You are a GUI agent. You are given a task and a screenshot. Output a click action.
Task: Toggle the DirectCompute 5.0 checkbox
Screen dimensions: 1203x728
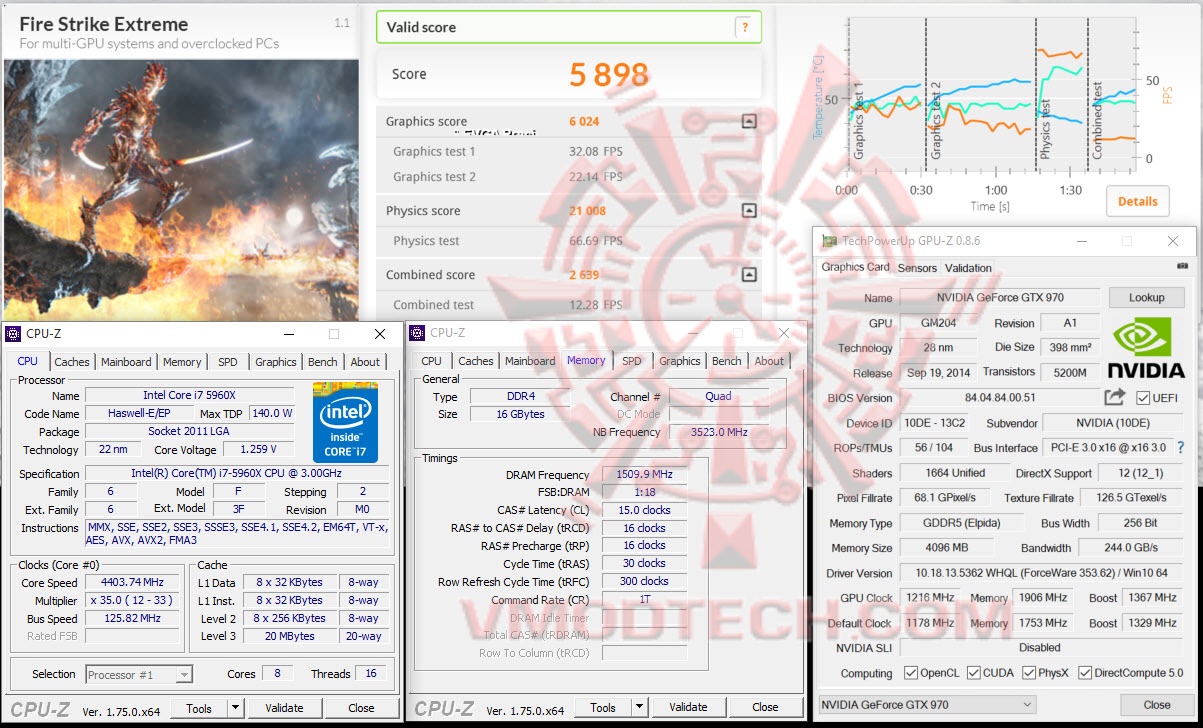(1085, 673)
